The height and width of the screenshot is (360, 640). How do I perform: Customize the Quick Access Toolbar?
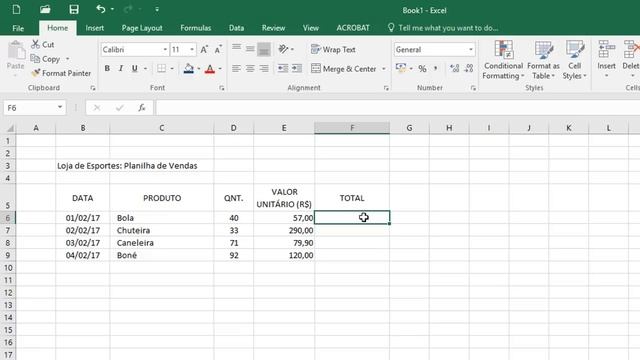pos(157,9)
